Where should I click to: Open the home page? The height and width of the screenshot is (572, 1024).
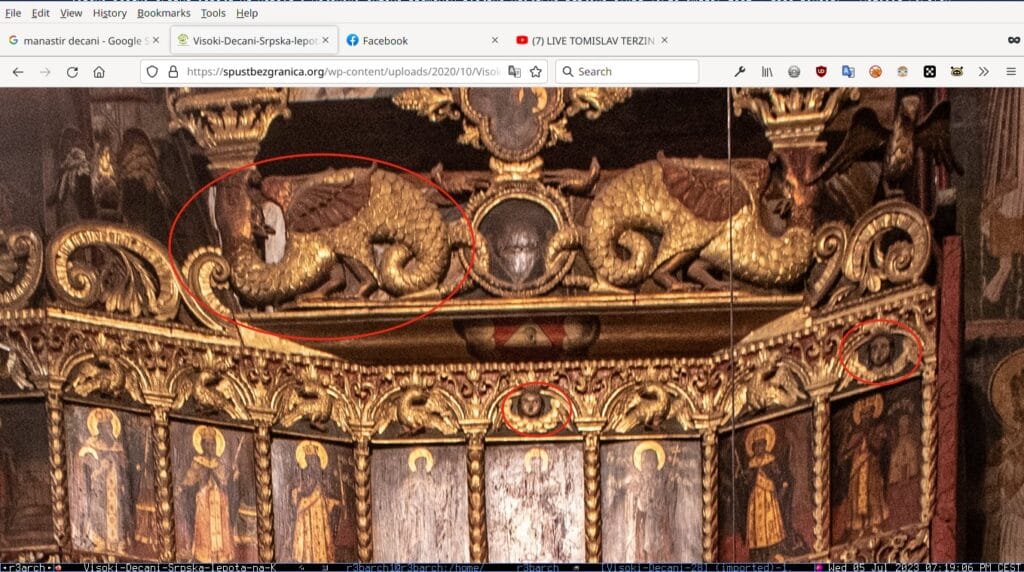99,72
